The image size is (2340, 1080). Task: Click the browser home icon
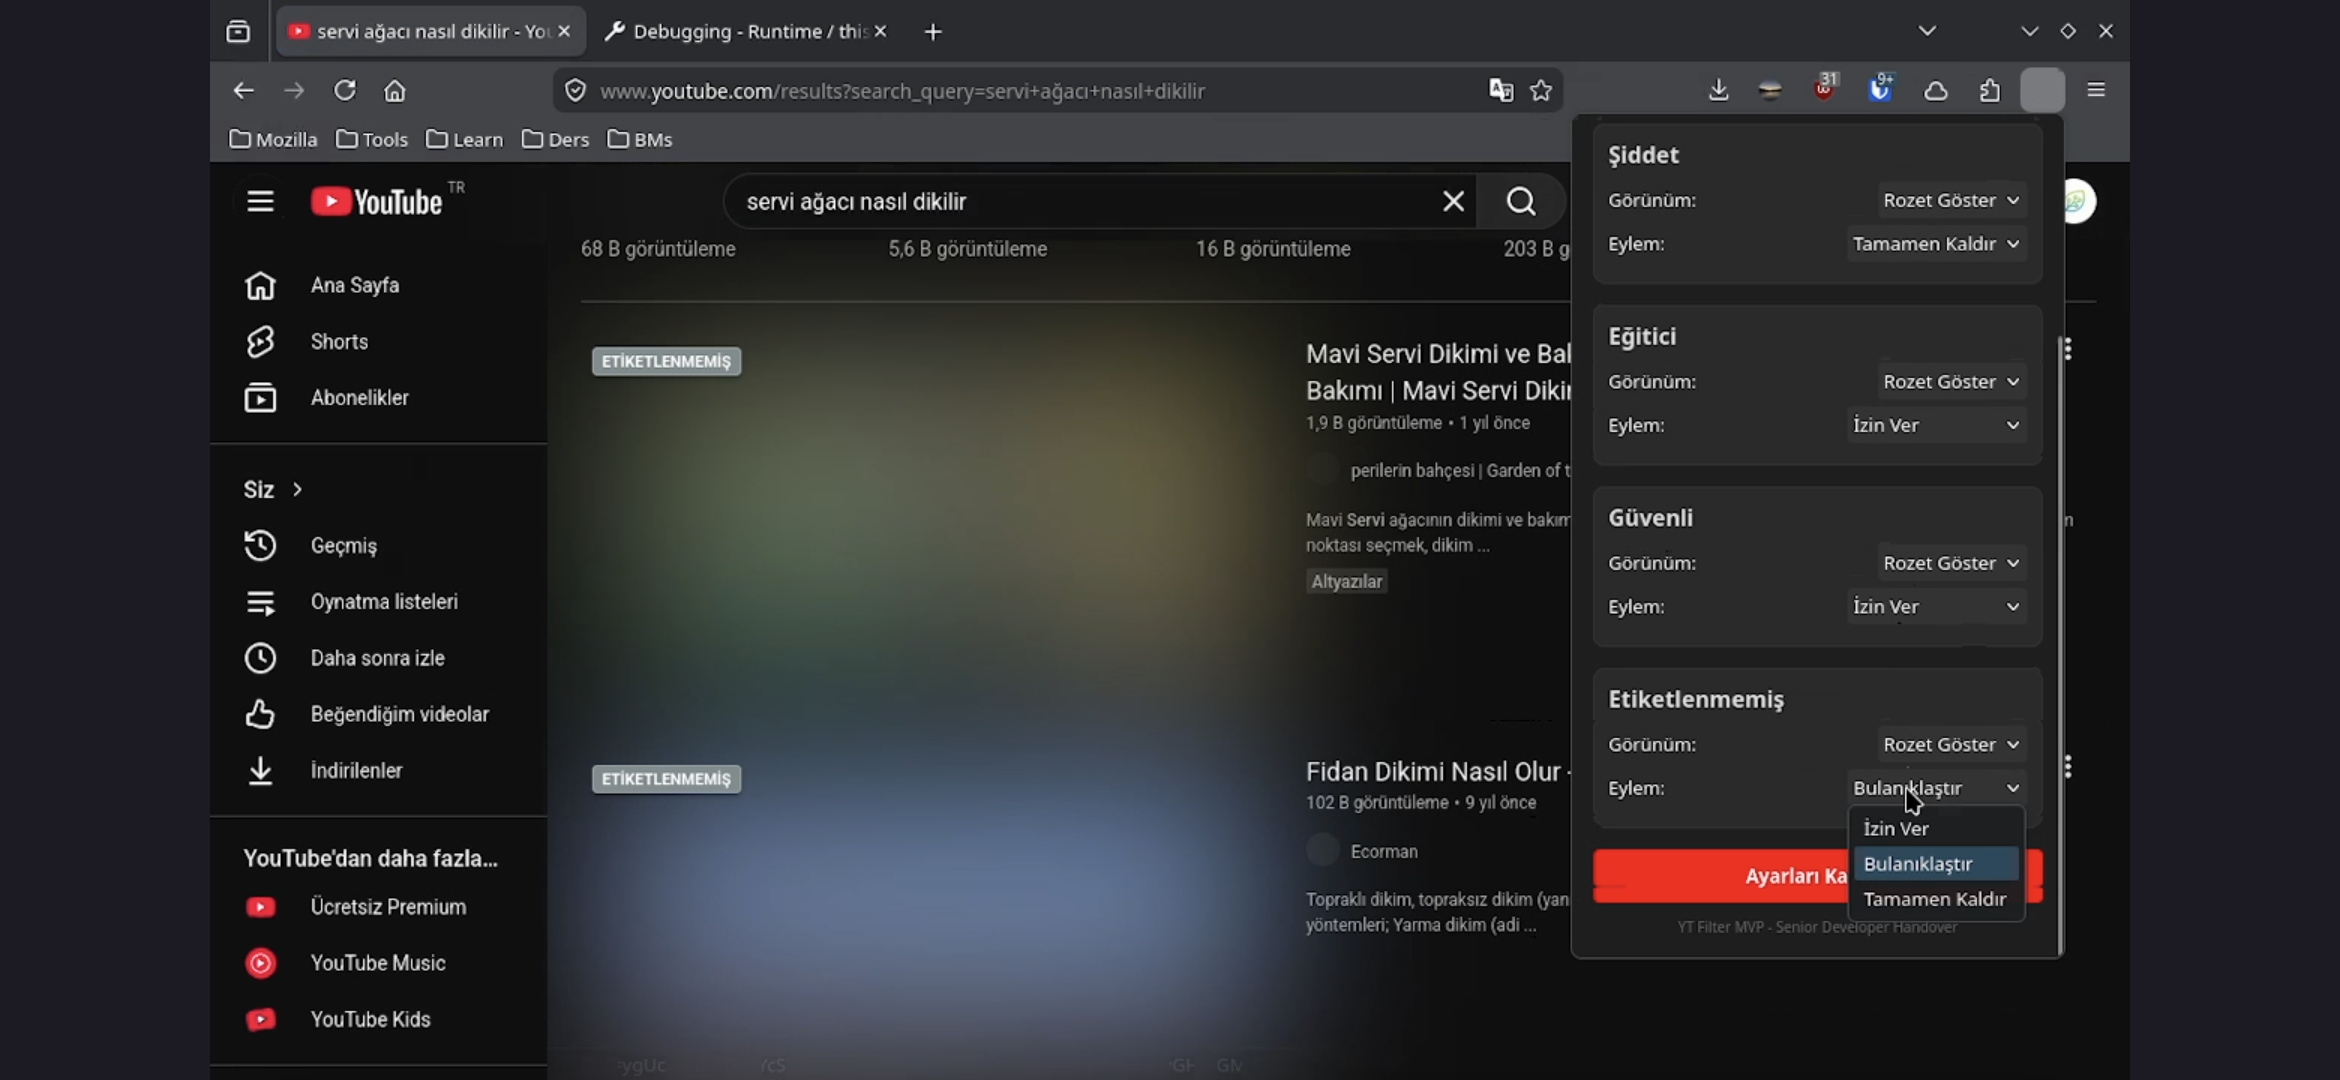tap(395, 90)
